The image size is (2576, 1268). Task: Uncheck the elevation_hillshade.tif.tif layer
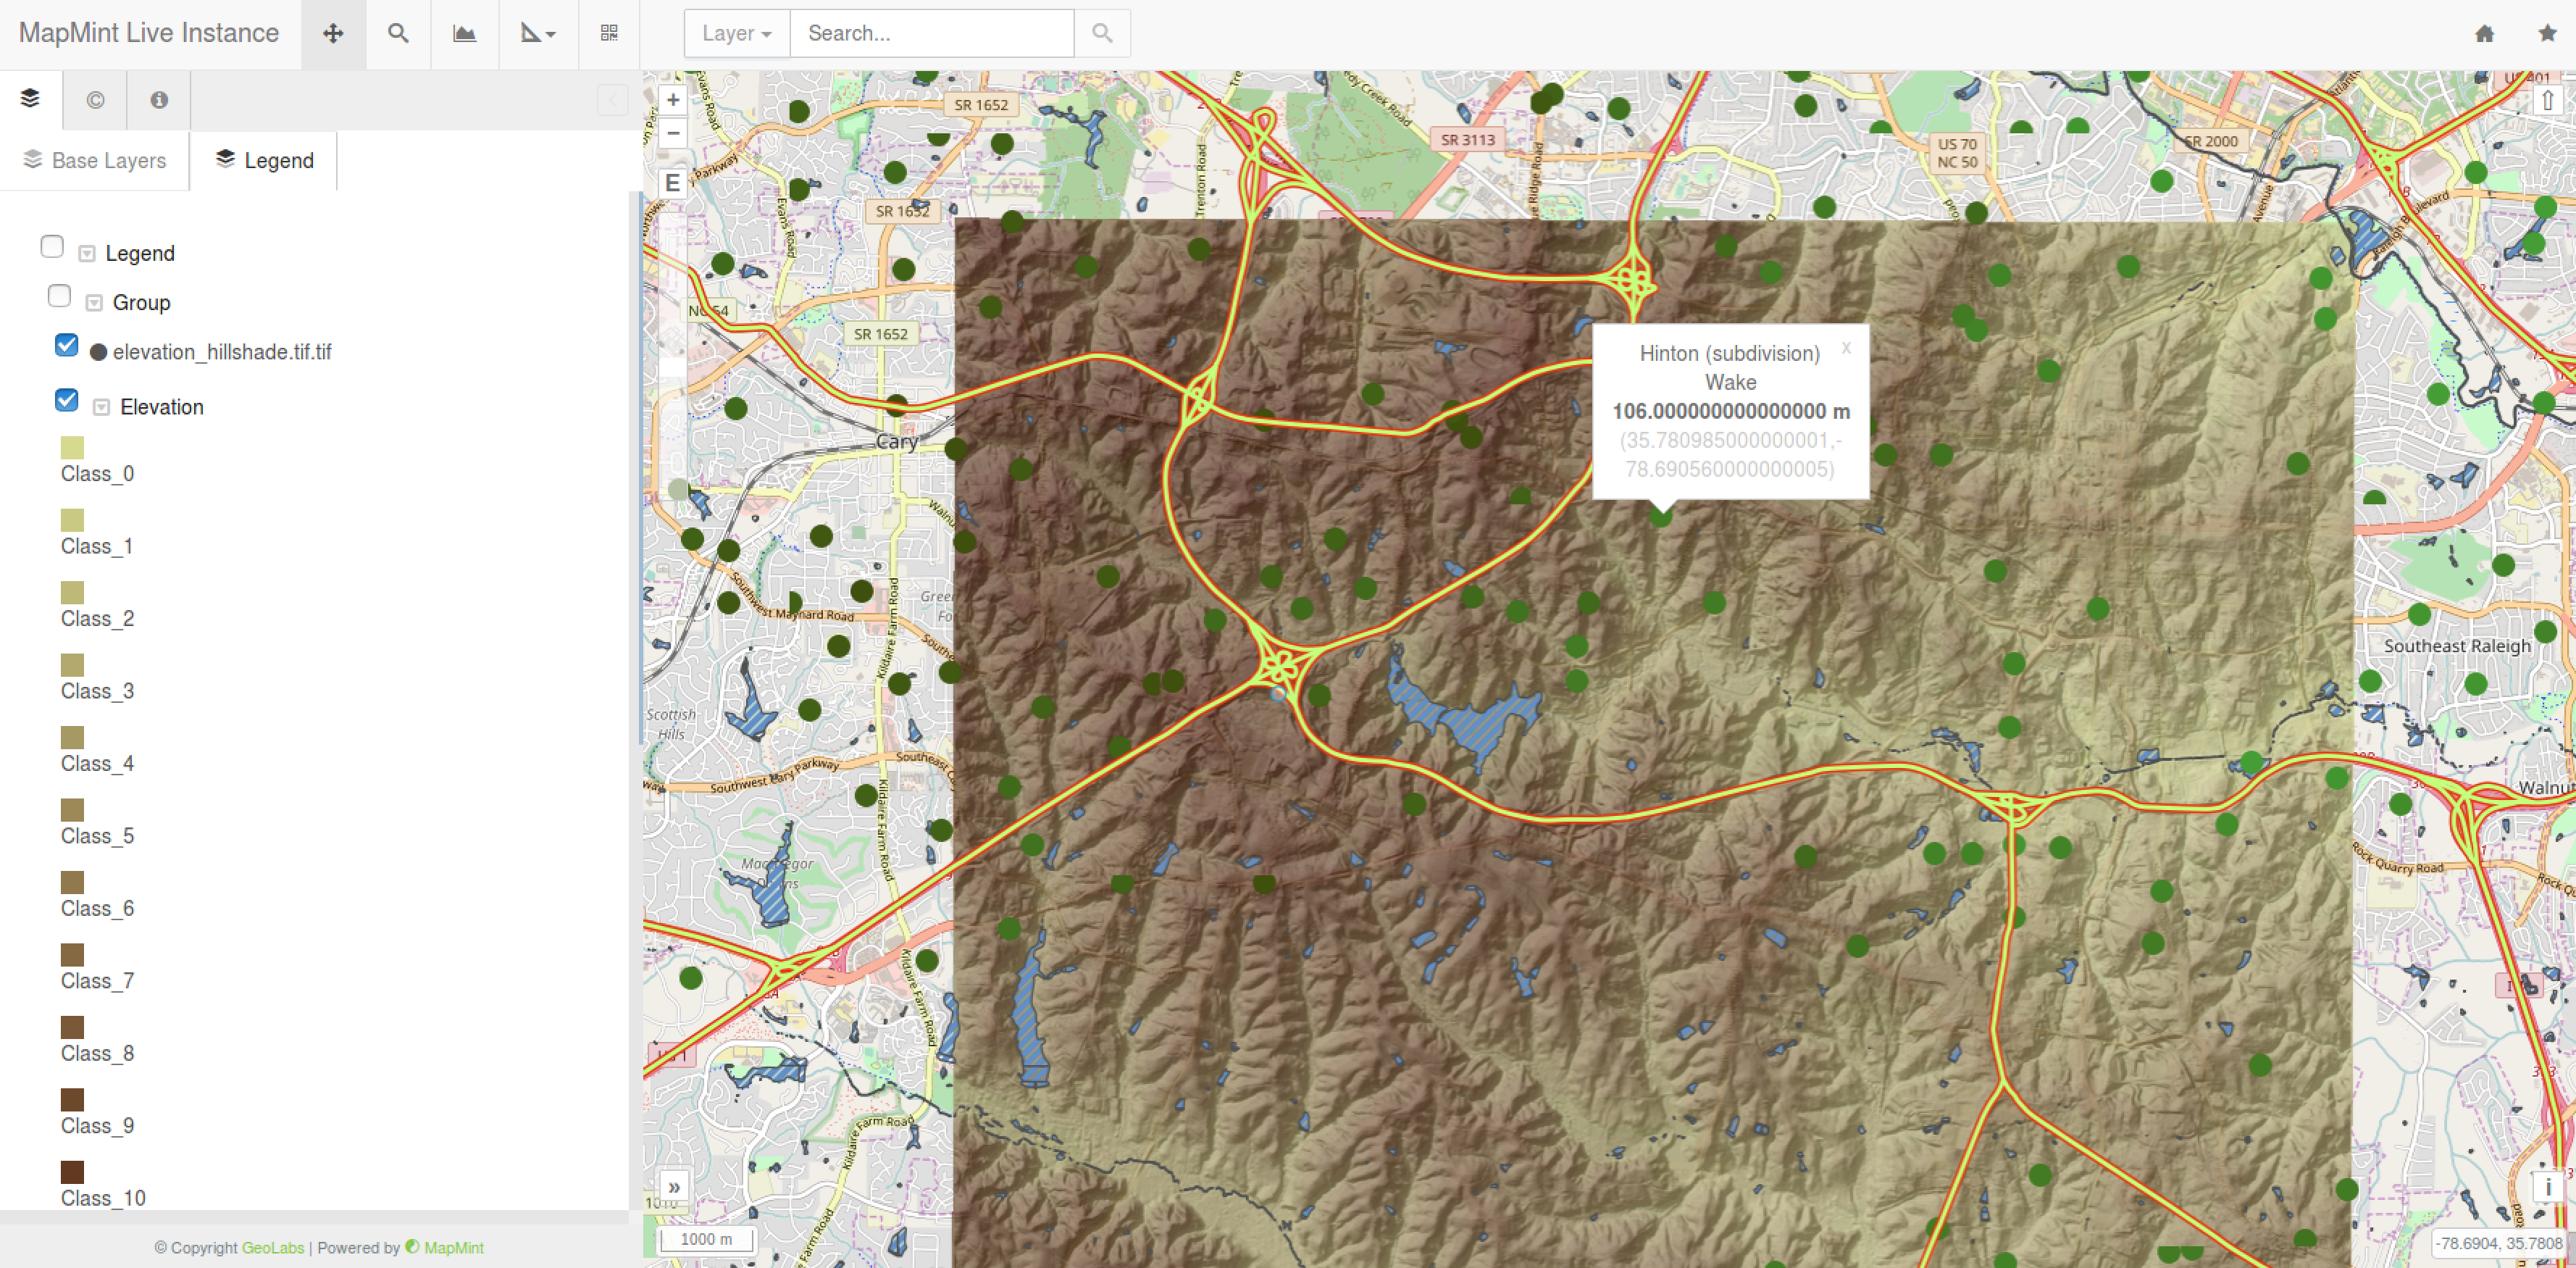(67, 345)
